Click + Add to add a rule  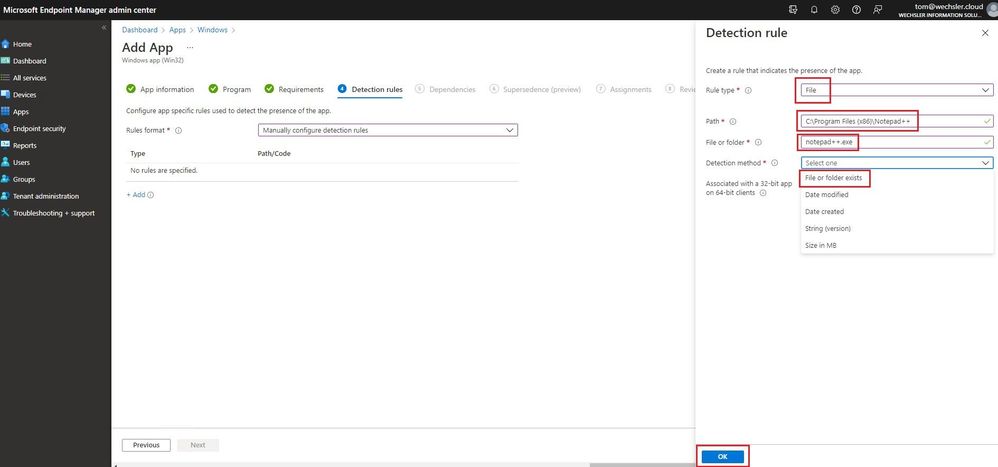136,195
